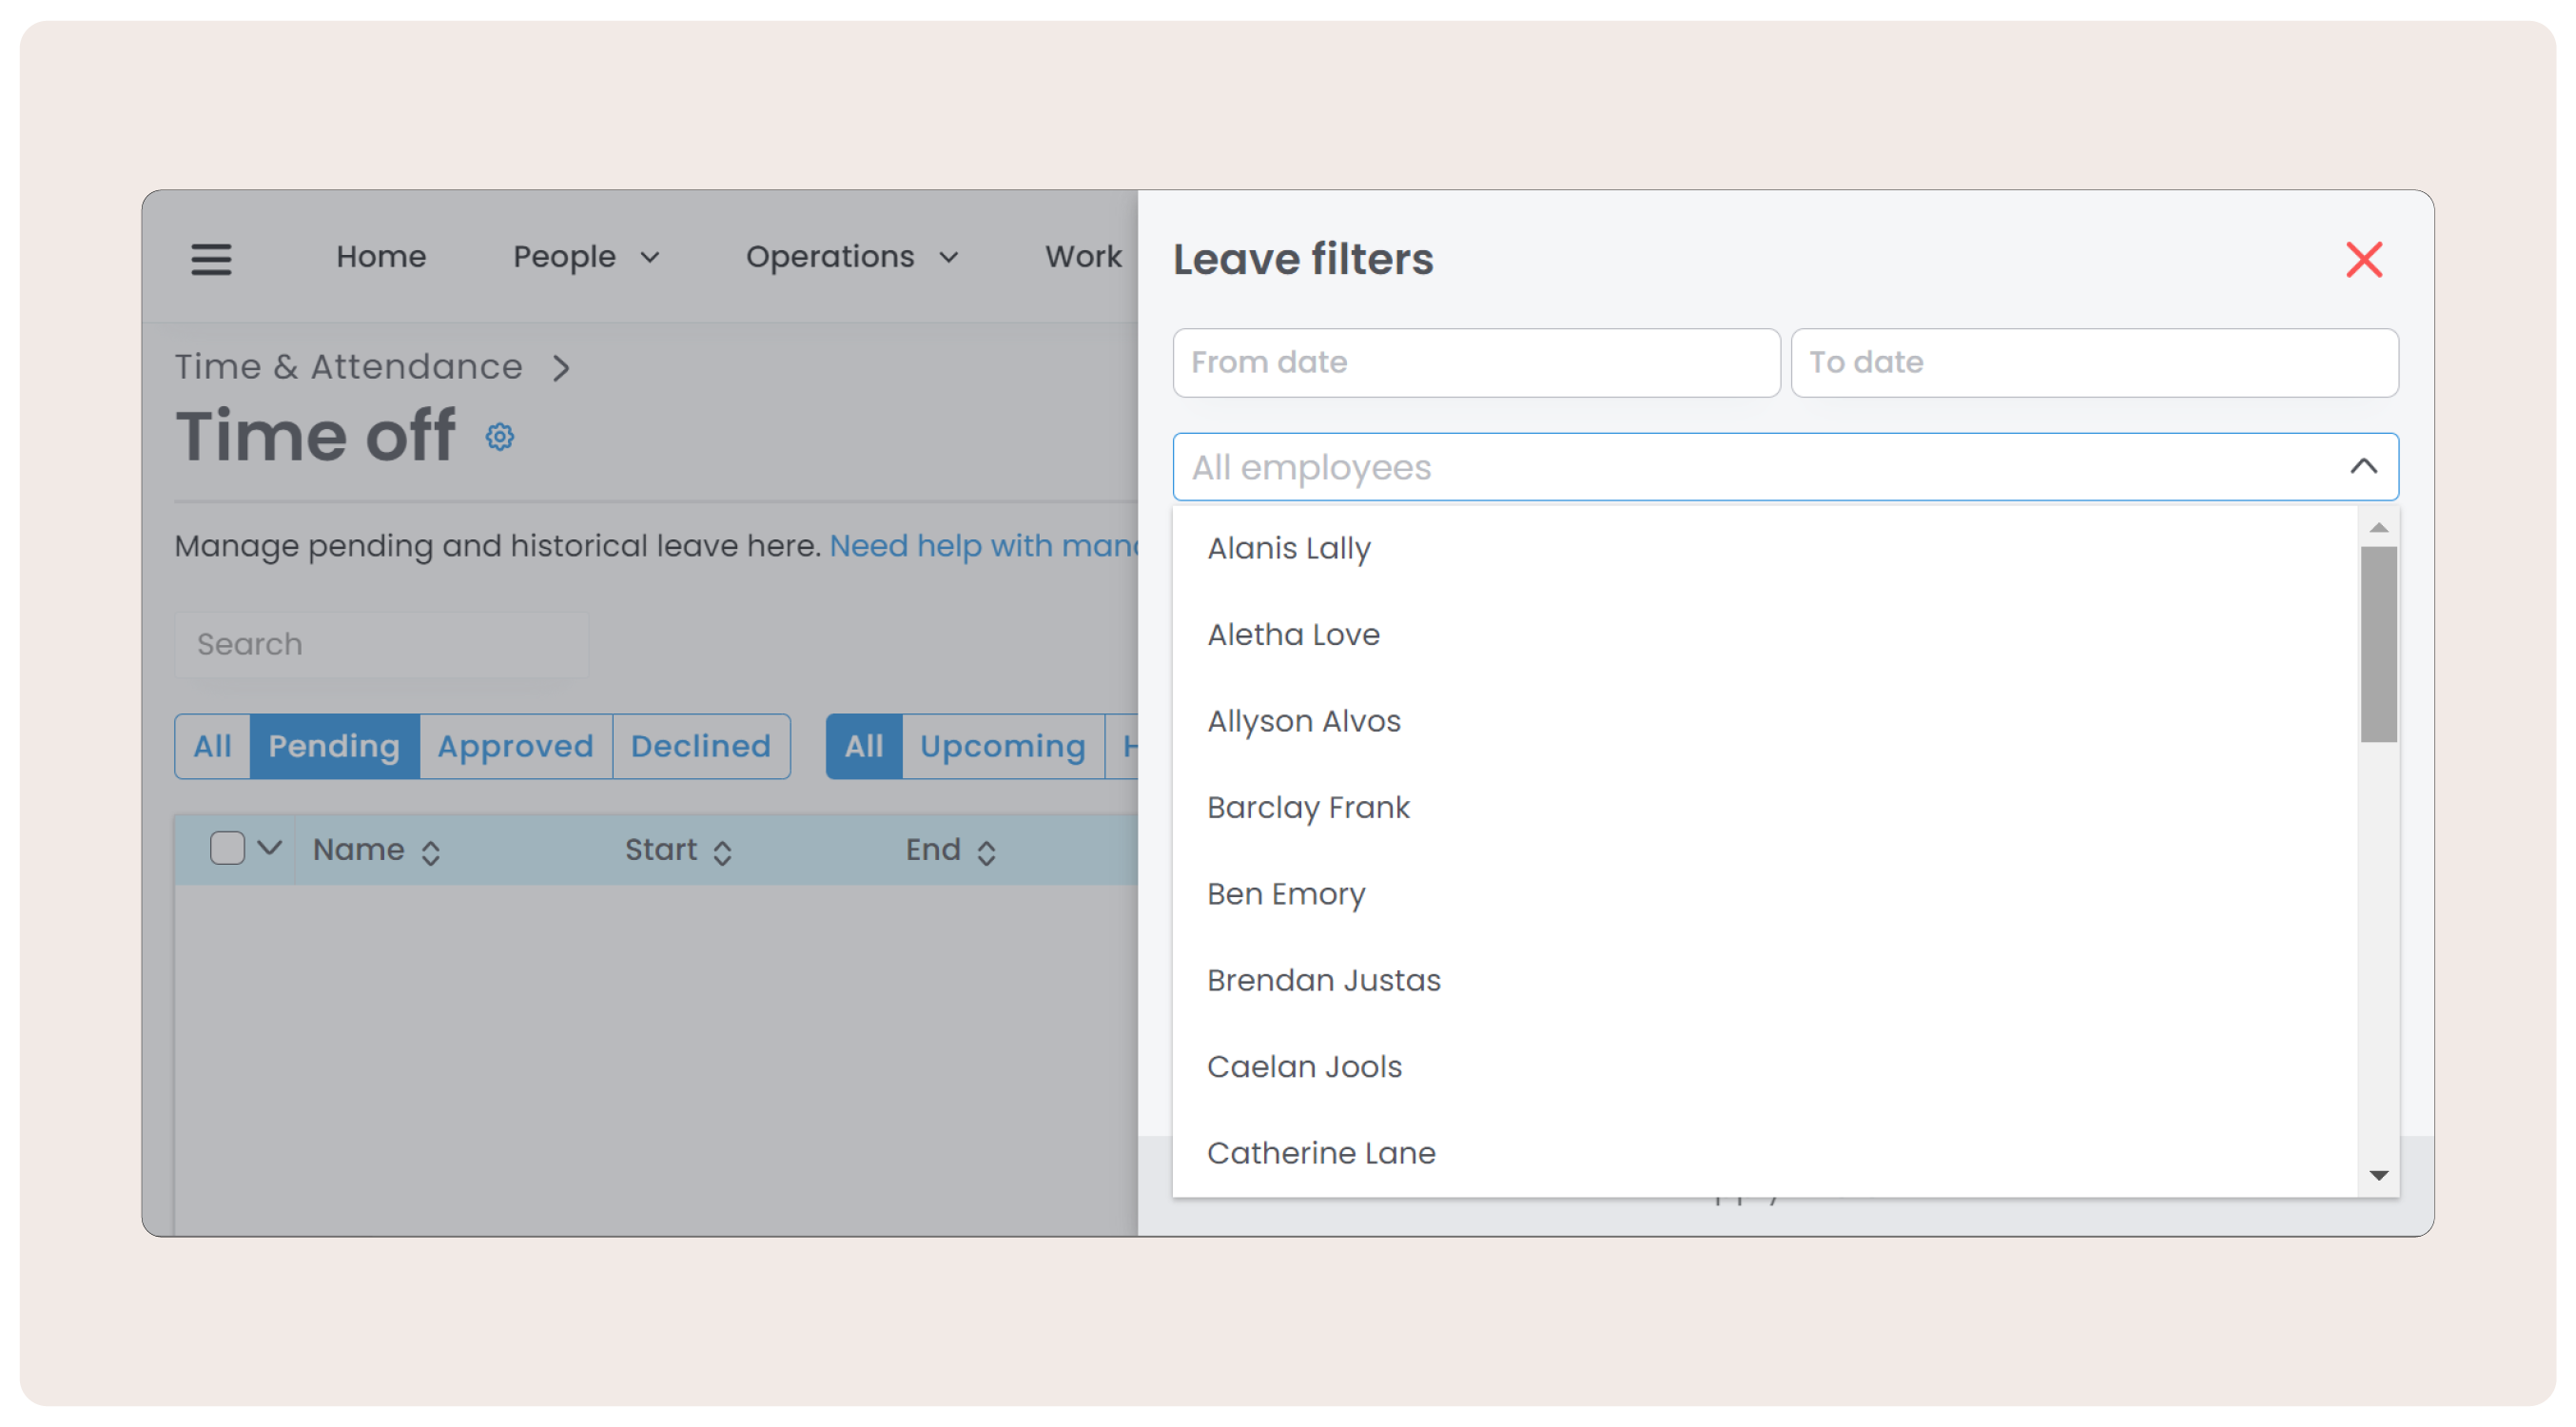Click breadcrumb chevron after Time & Attendance
Viewport: 2576px width, 1427px height.
tap(562, 368)
